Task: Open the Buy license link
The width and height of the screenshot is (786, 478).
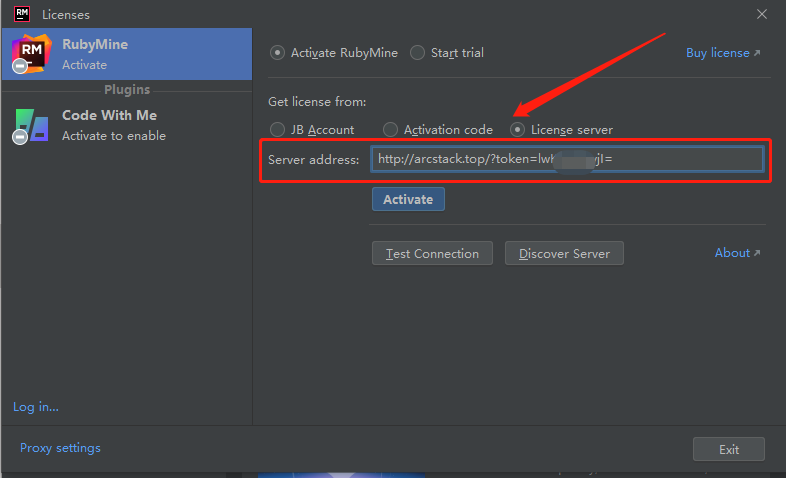Action: 722,53
